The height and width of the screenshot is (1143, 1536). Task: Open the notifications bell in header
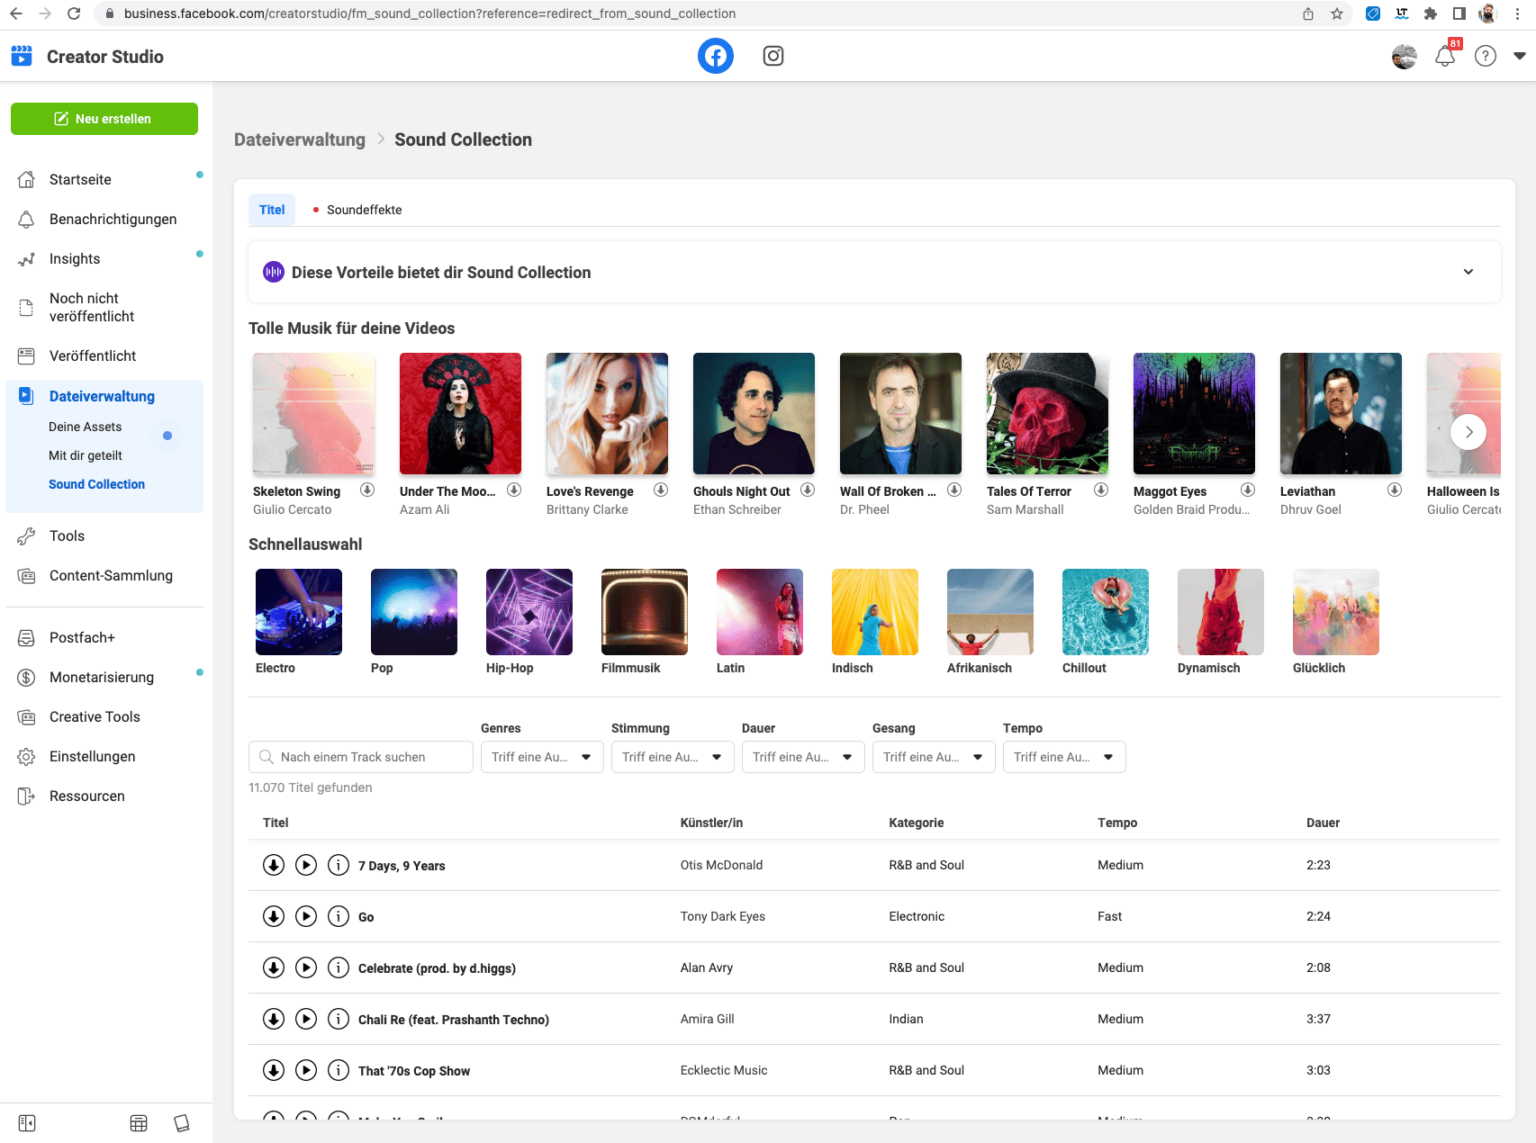[x=1444, y=57]
